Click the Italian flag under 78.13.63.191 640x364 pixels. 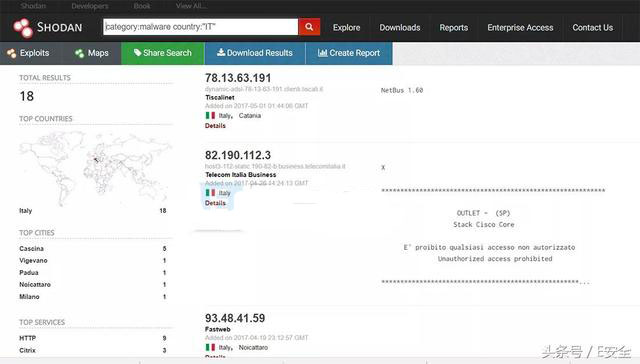pyautogui.click(x=210, y=115)
